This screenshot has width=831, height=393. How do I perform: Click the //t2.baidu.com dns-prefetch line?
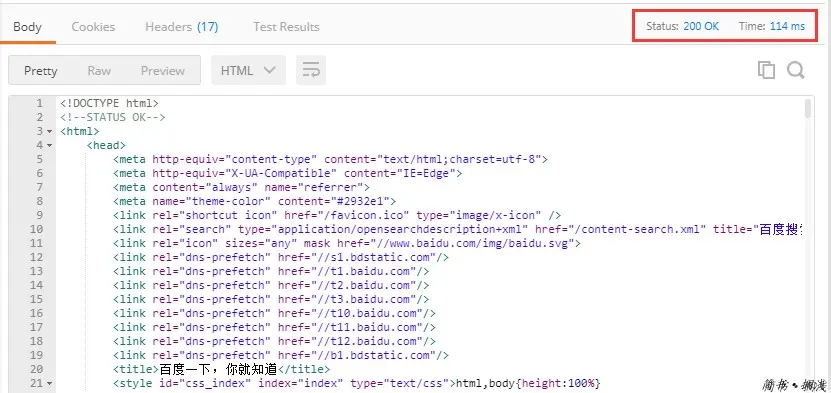pyautogui.click(x=271, y=285)
